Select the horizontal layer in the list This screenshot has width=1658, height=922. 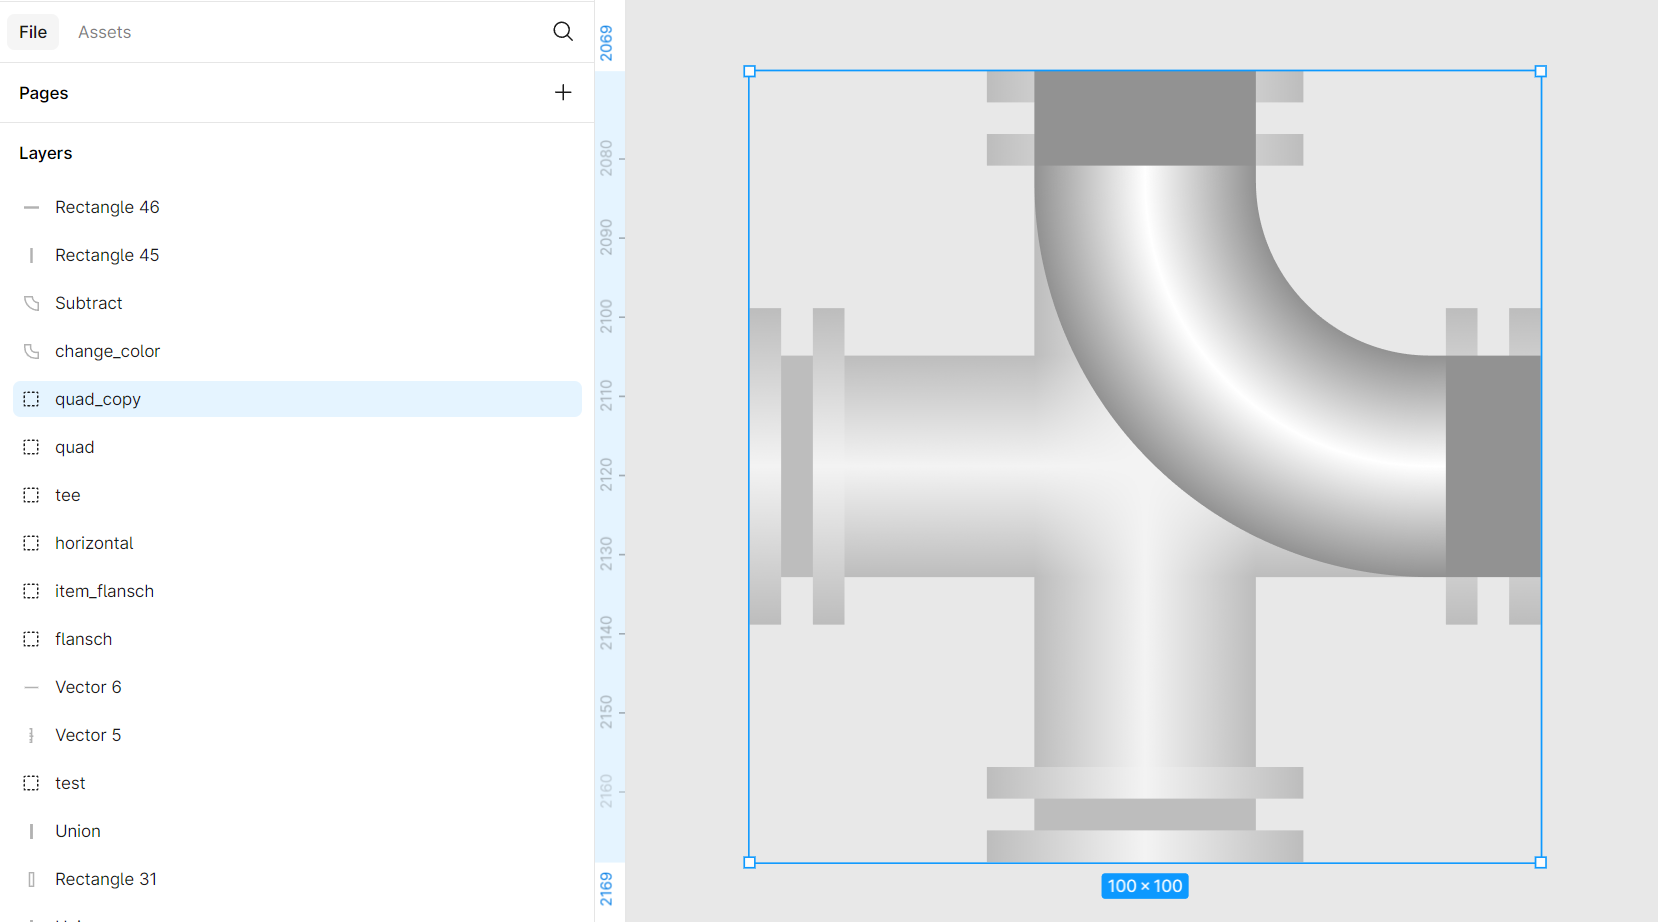click(94, 543)
